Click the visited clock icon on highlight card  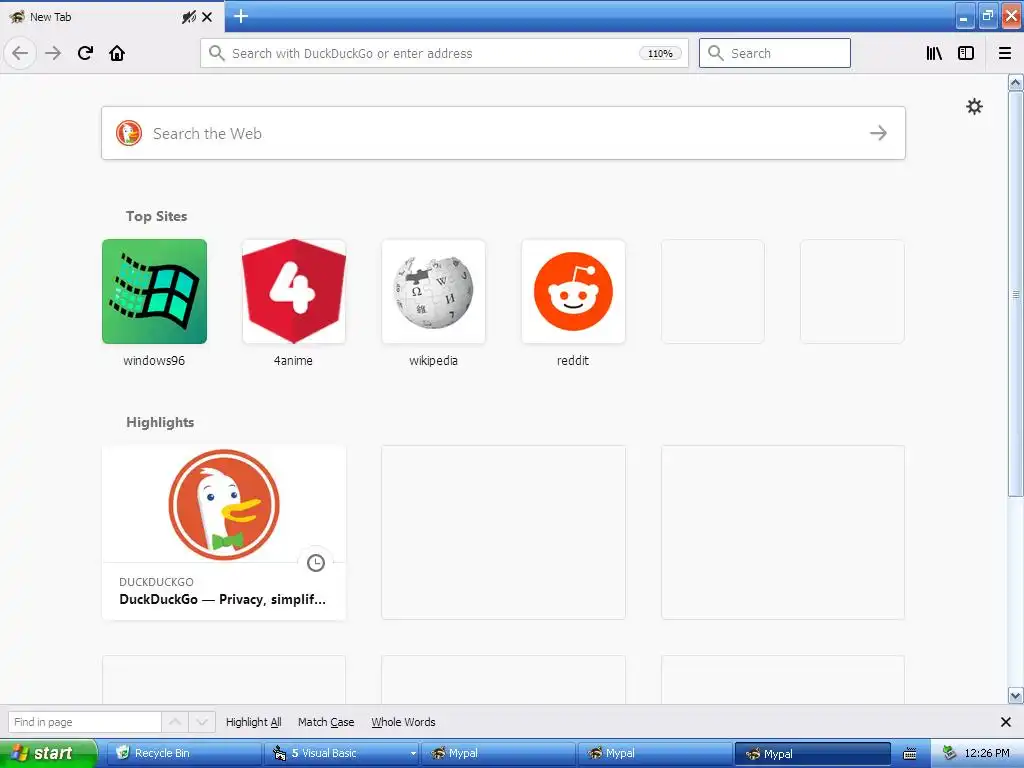point(316,563)
